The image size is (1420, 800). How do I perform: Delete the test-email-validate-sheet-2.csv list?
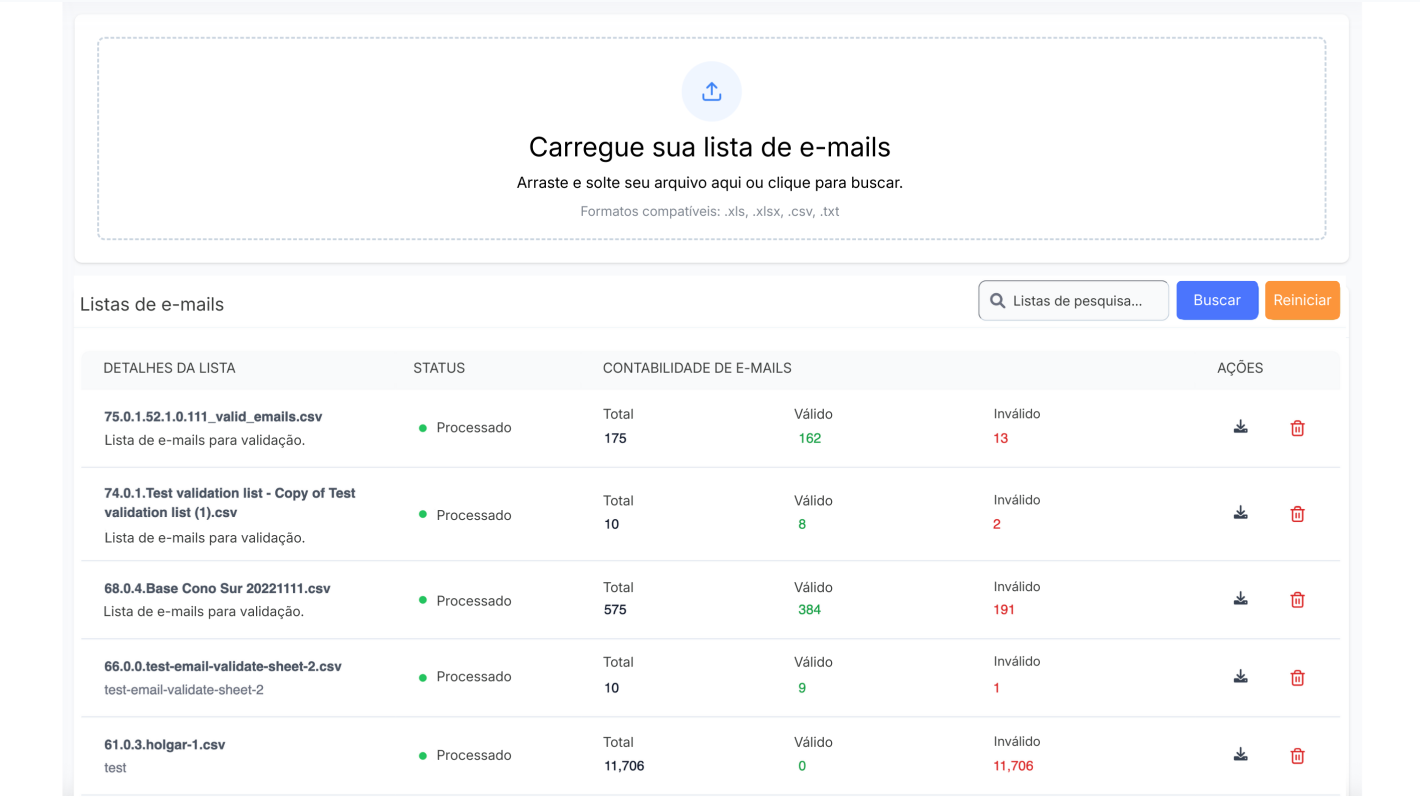click(1297, 678)
